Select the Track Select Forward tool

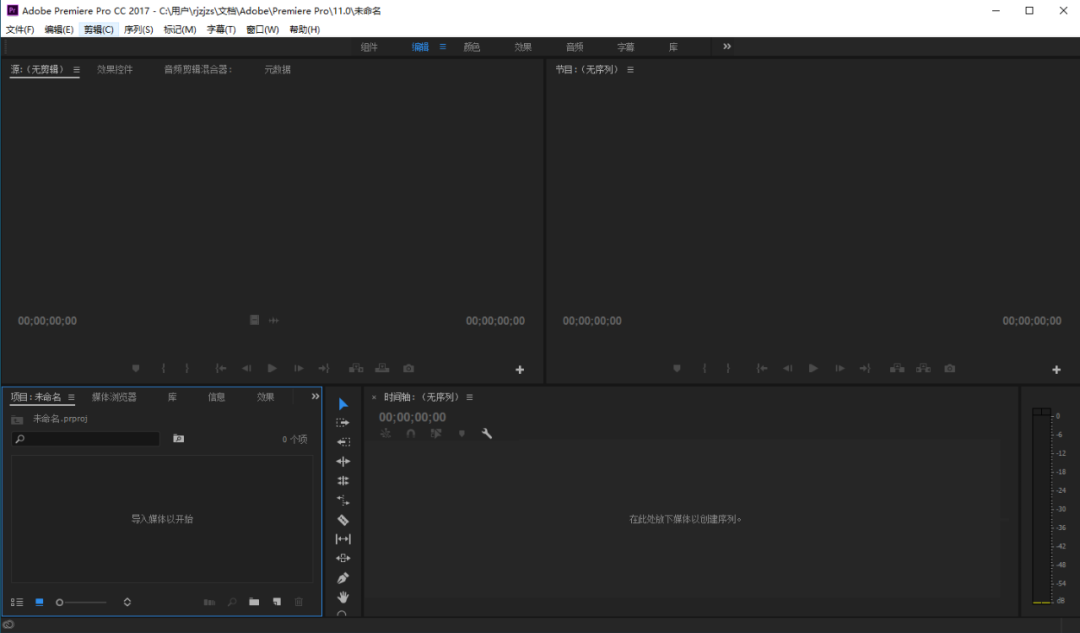point(343,423)
